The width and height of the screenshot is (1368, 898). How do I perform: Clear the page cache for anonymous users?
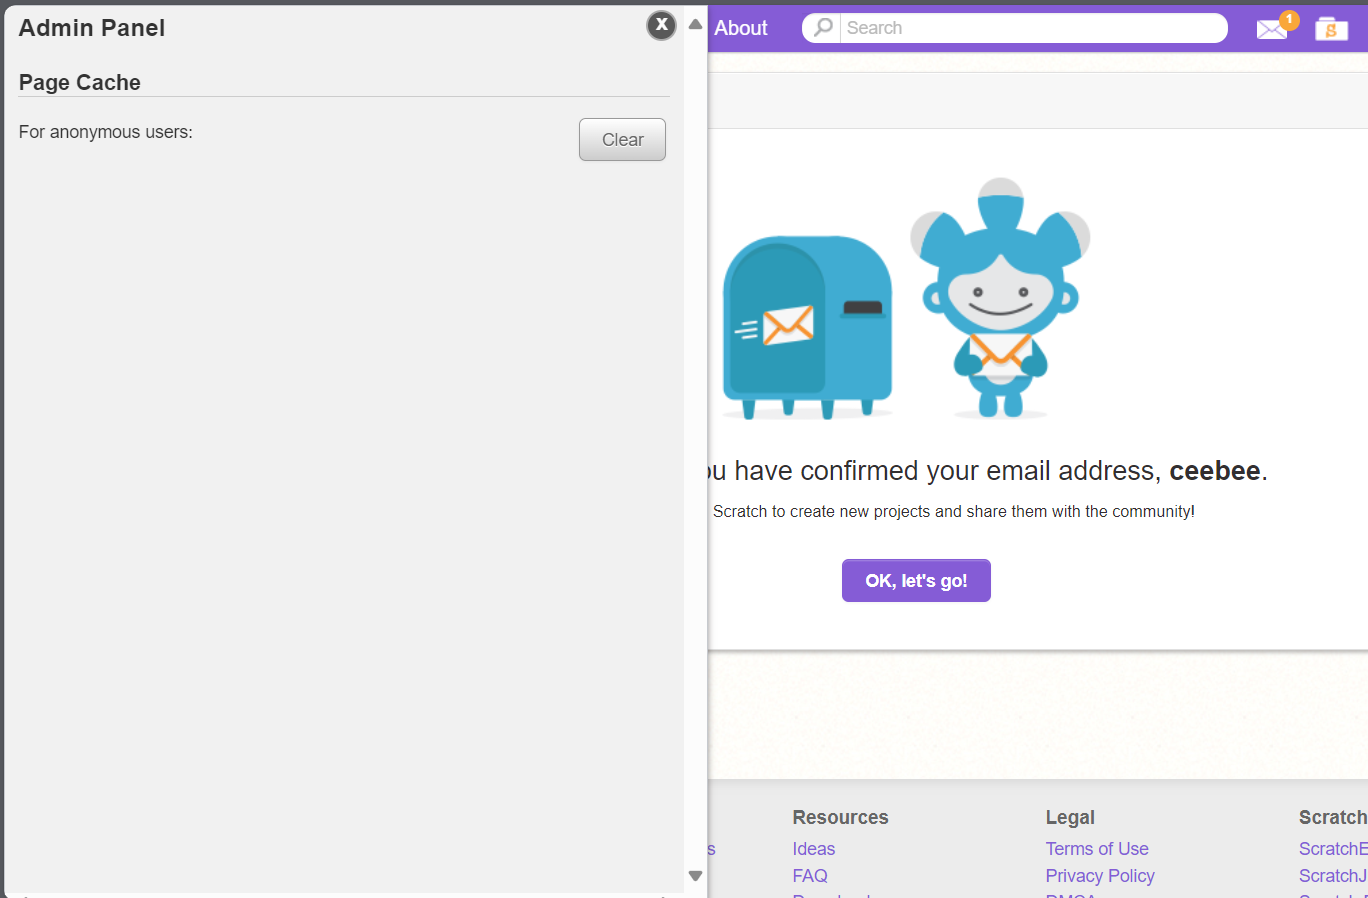[x=622, y=140]
